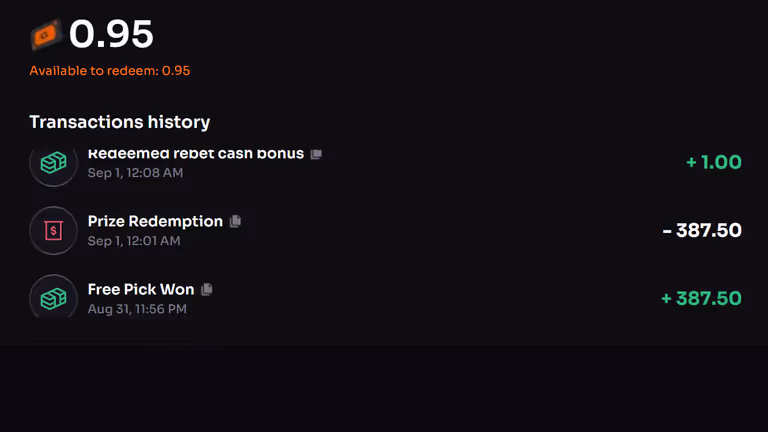Click the orange coin balance icon

point(45,36)
